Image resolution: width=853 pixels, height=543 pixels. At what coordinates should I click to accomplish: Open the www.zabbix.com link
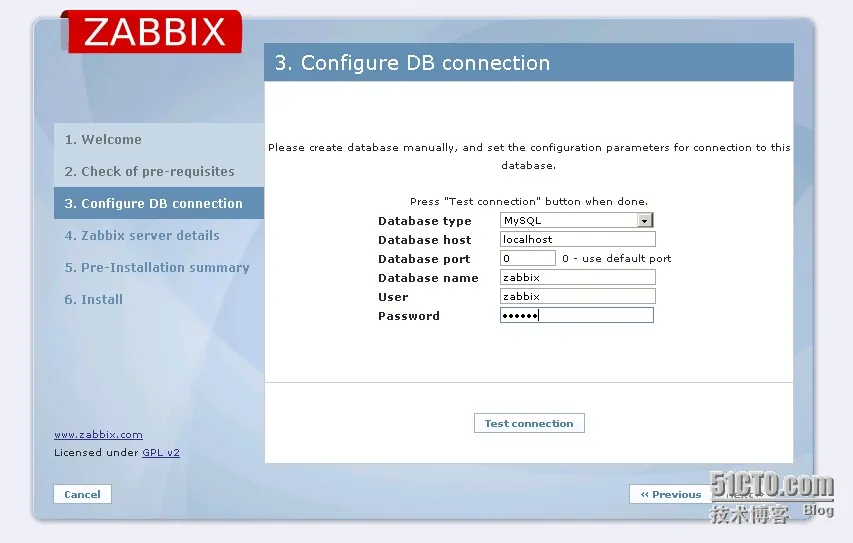pyautogui.click(x=98, y=435)
